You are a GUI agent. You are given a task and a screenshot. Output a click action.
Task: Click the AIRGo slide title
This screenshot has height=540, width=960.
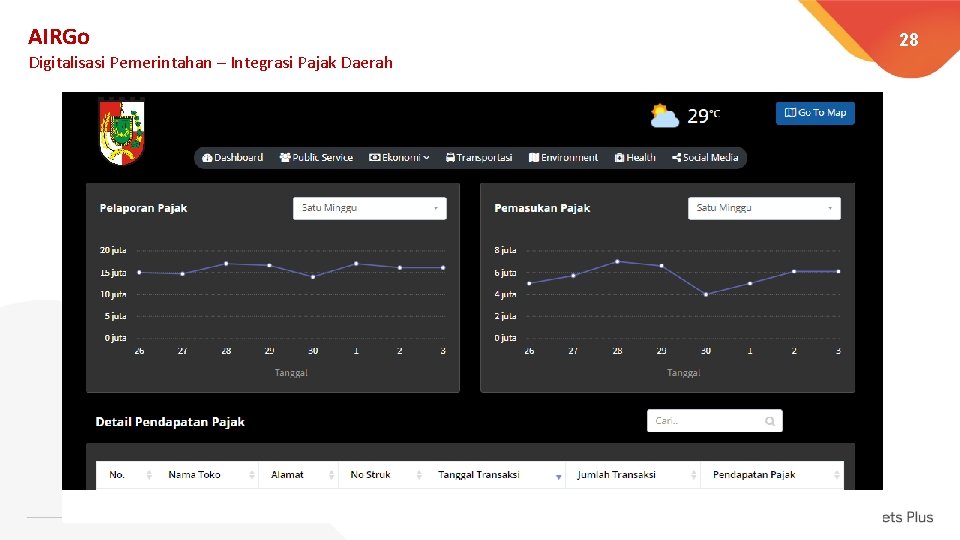[x=59, y=37]
